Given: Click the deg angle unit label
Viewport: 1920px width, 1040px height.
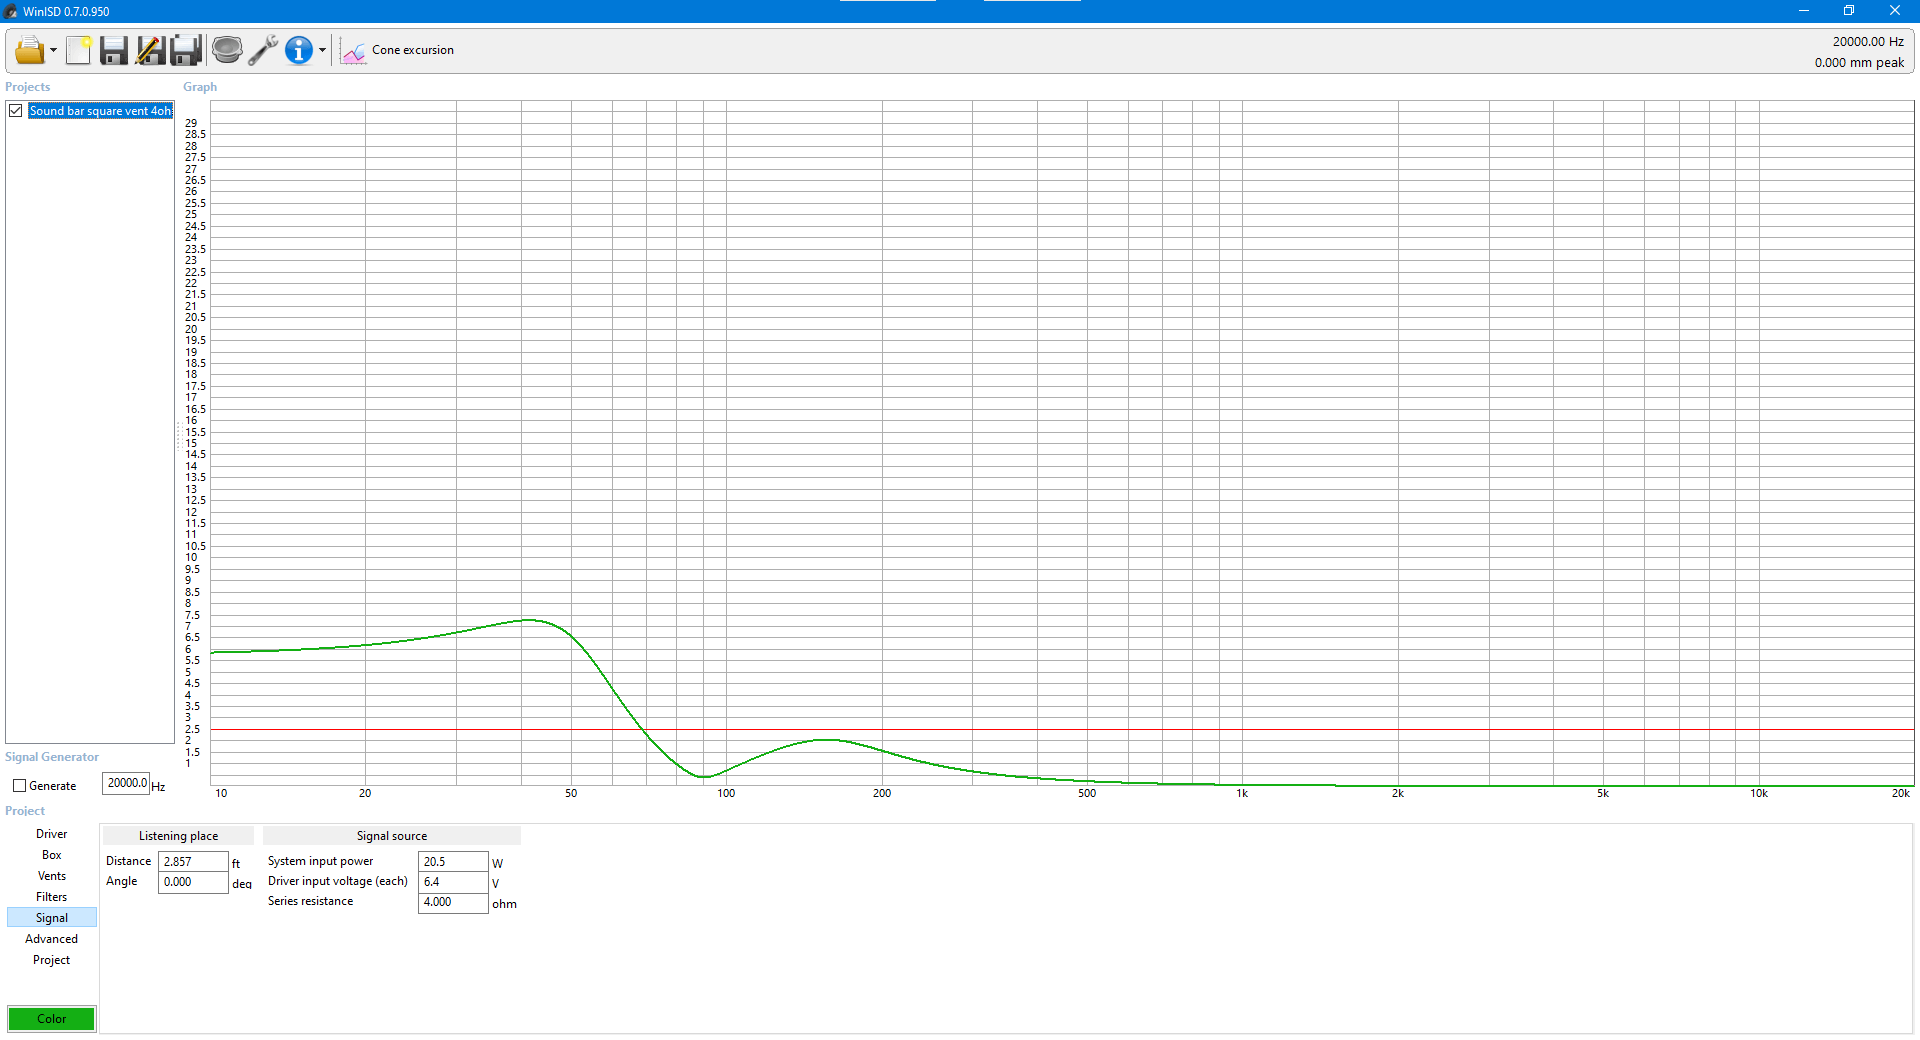Looking at the screenshot, I should (x=242, y=884).
